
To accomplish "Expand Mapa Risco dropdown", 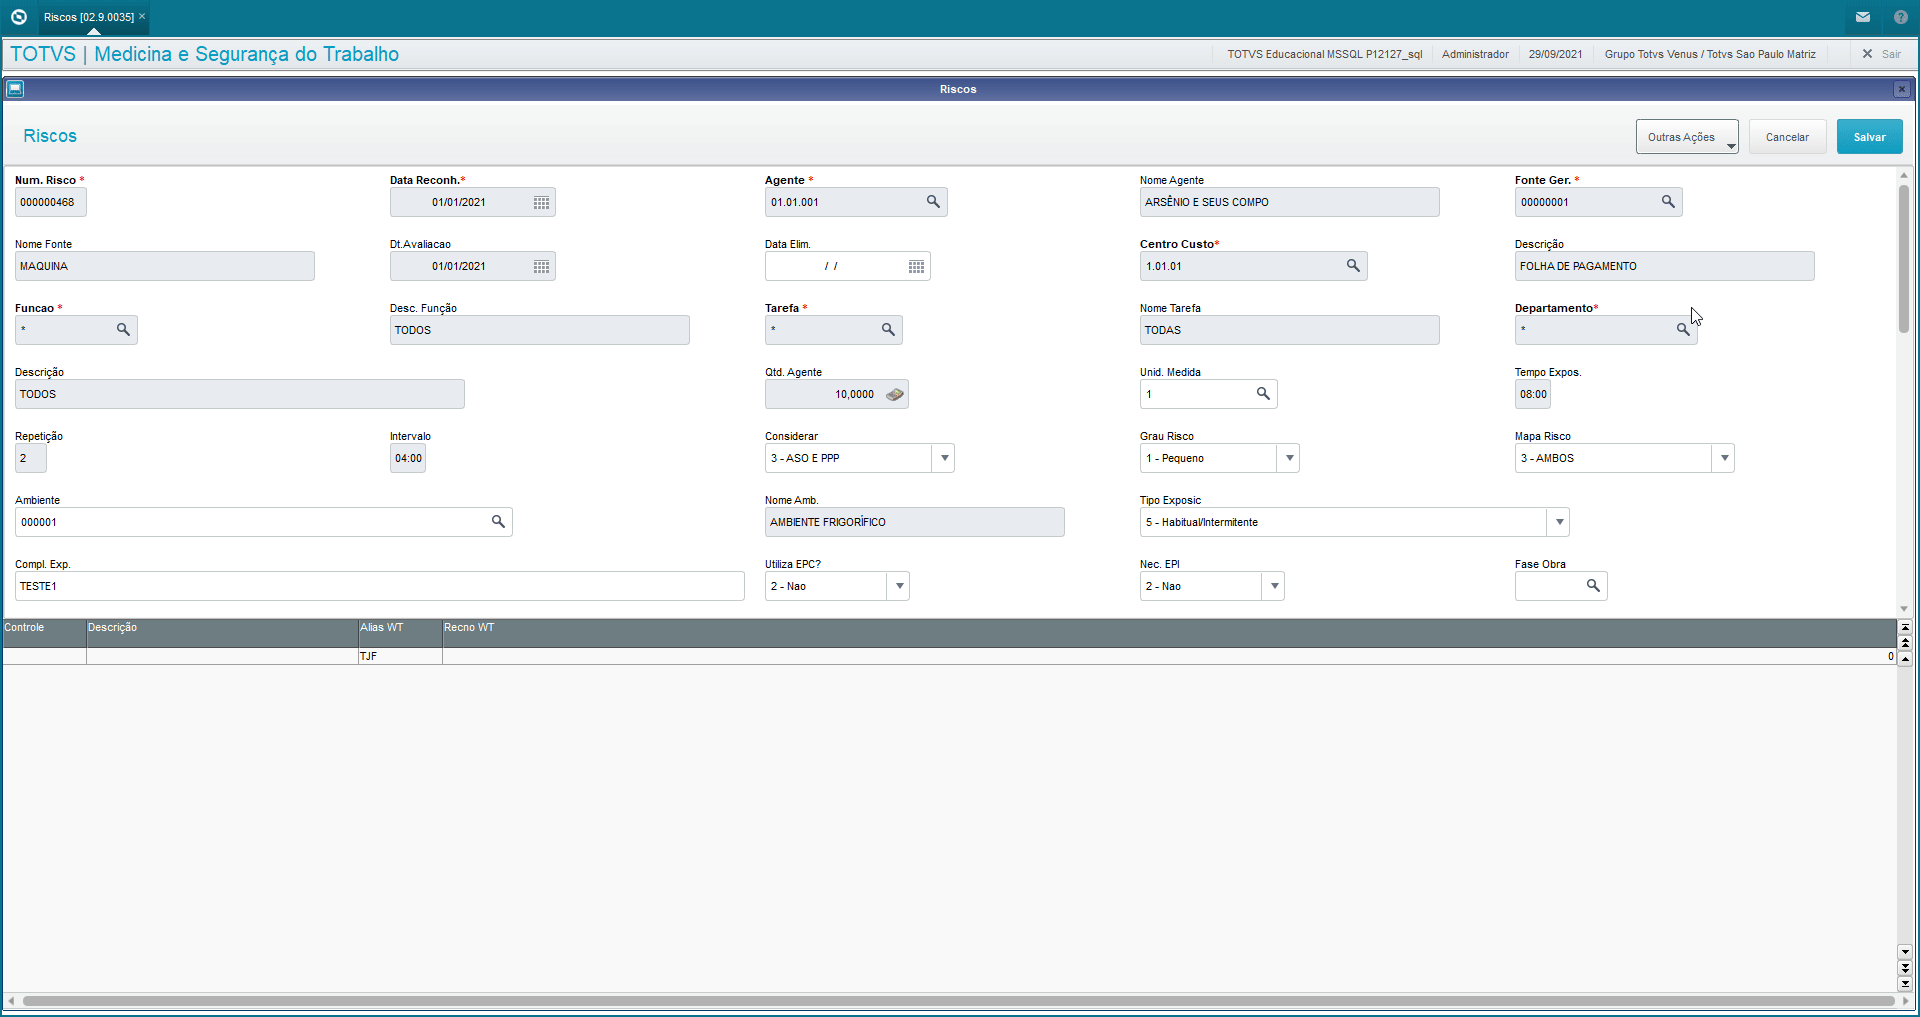I will tap(1724, 458).
